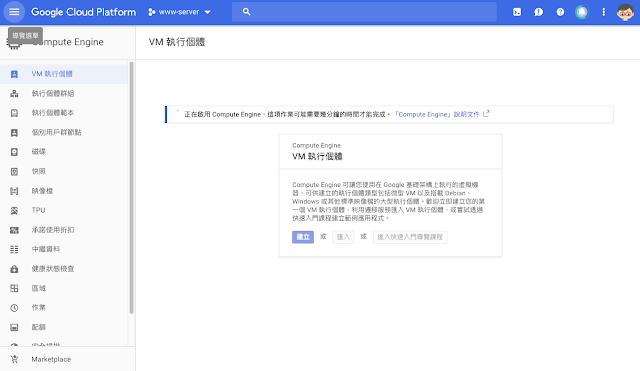Click 進入快速入門導覽課程 button
The width and height of the screenshot is (640, 371).
click(410, 237)
